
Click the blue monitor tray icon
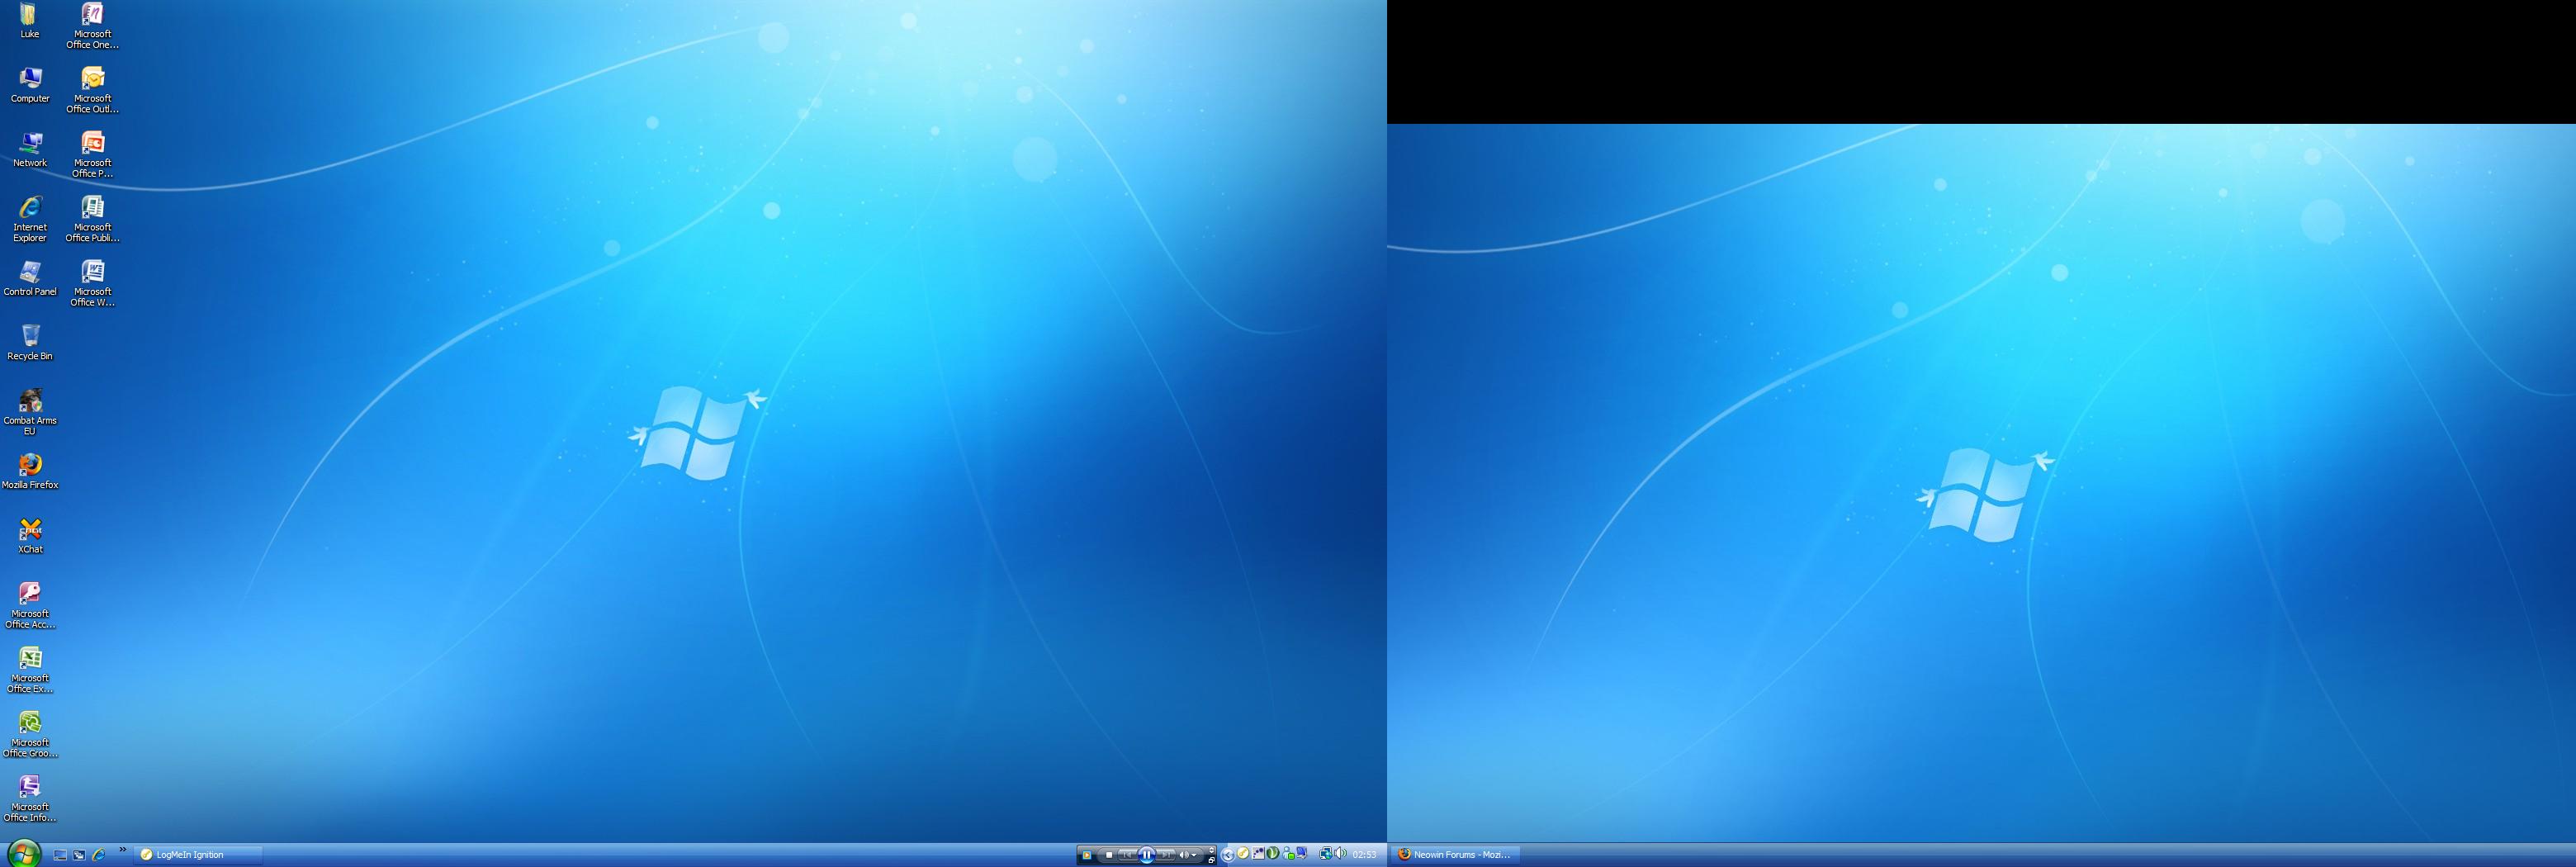coord(1302,854)
